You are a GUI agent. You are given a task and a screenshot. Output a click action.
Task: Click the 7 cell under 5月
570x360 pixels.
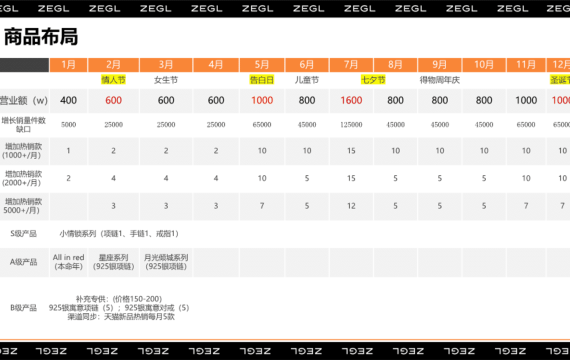click(262, 206)
